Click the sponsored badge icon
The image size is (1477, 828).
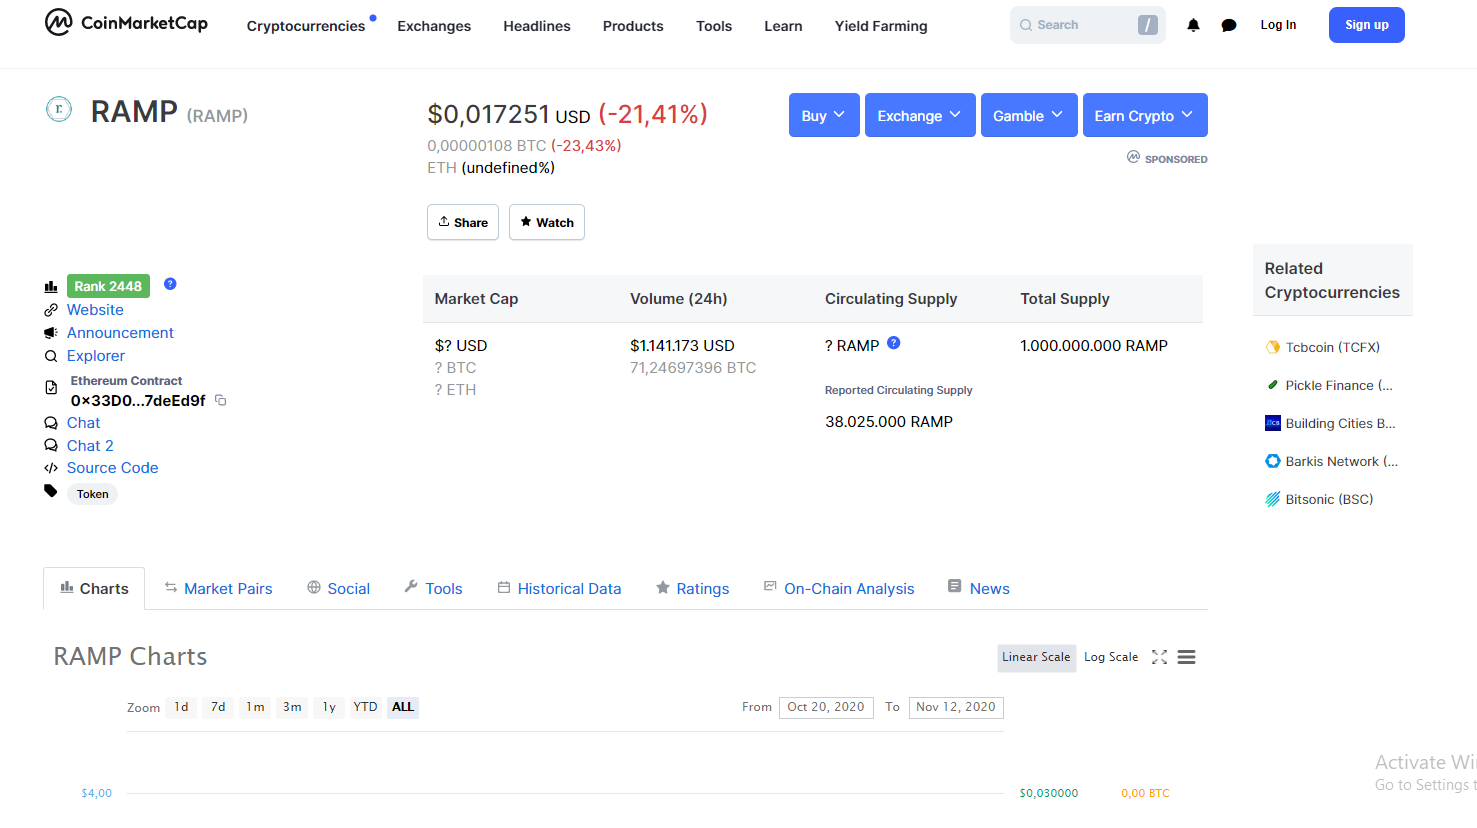click(1133, 157)
